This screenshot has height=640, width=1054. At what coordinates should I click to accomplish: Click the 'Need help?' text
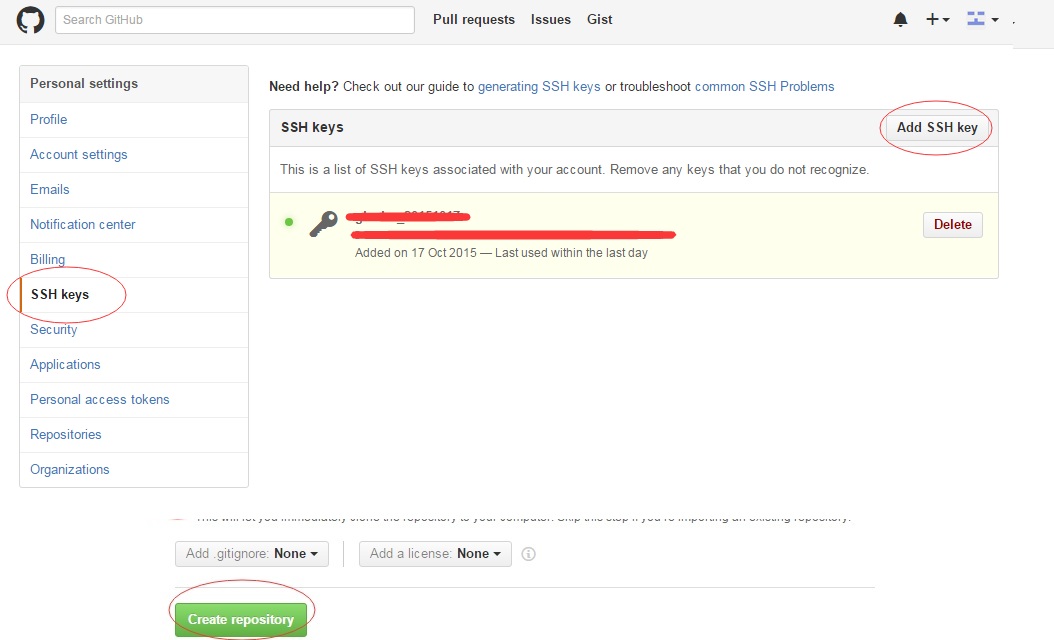304,87
